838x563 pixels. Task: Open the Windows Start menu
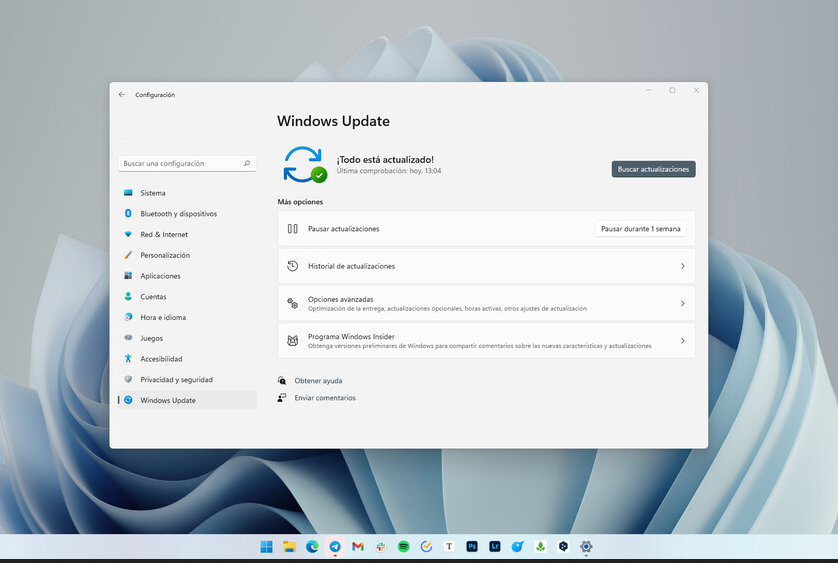(266, 546)
